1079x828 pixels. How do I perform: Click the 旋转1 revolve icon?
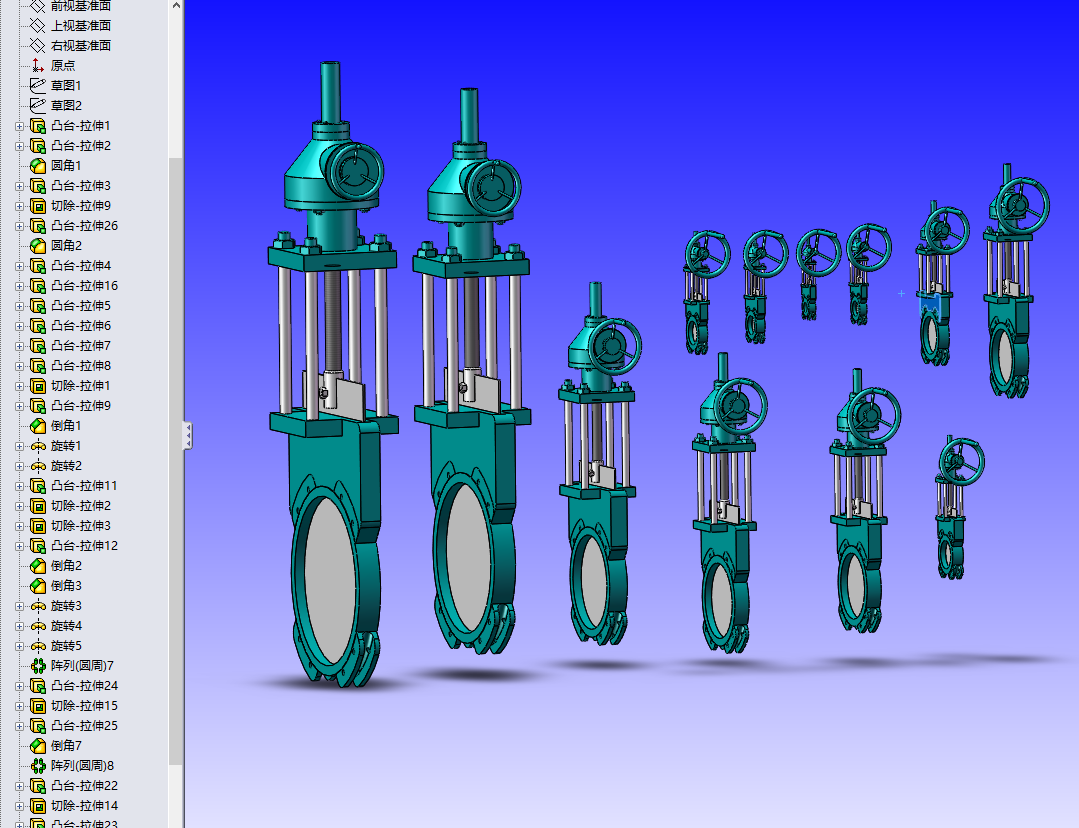click(x=38, y=446)
